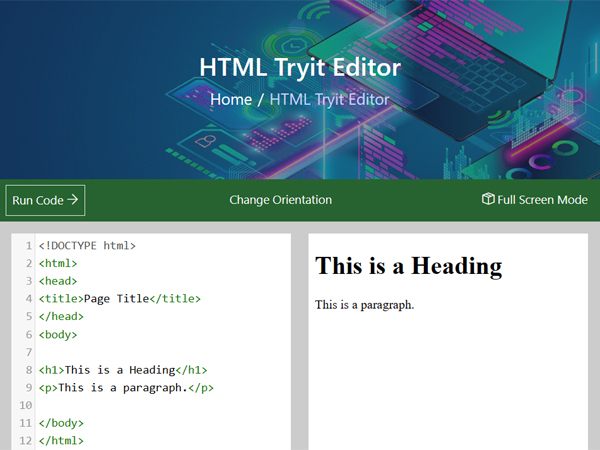This screenshot has width=600, height=450.
Task: Click the closing body tag line
Action: click(x=62, y=423)
